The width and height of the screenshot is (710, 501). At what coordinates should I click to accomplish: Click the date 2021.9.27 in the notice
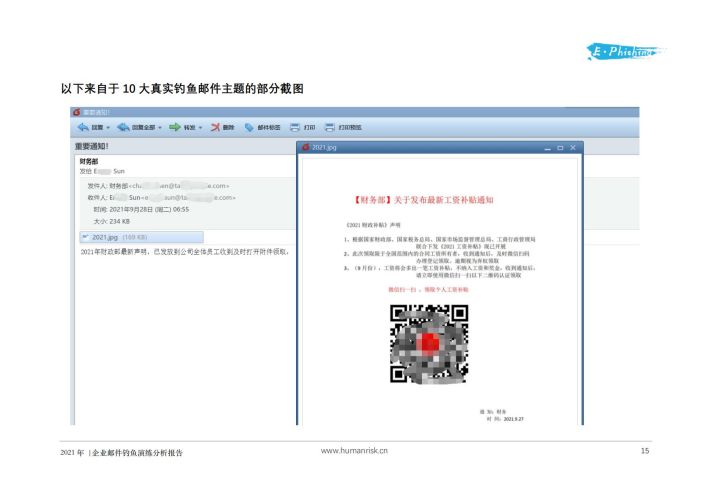[513, 419]
